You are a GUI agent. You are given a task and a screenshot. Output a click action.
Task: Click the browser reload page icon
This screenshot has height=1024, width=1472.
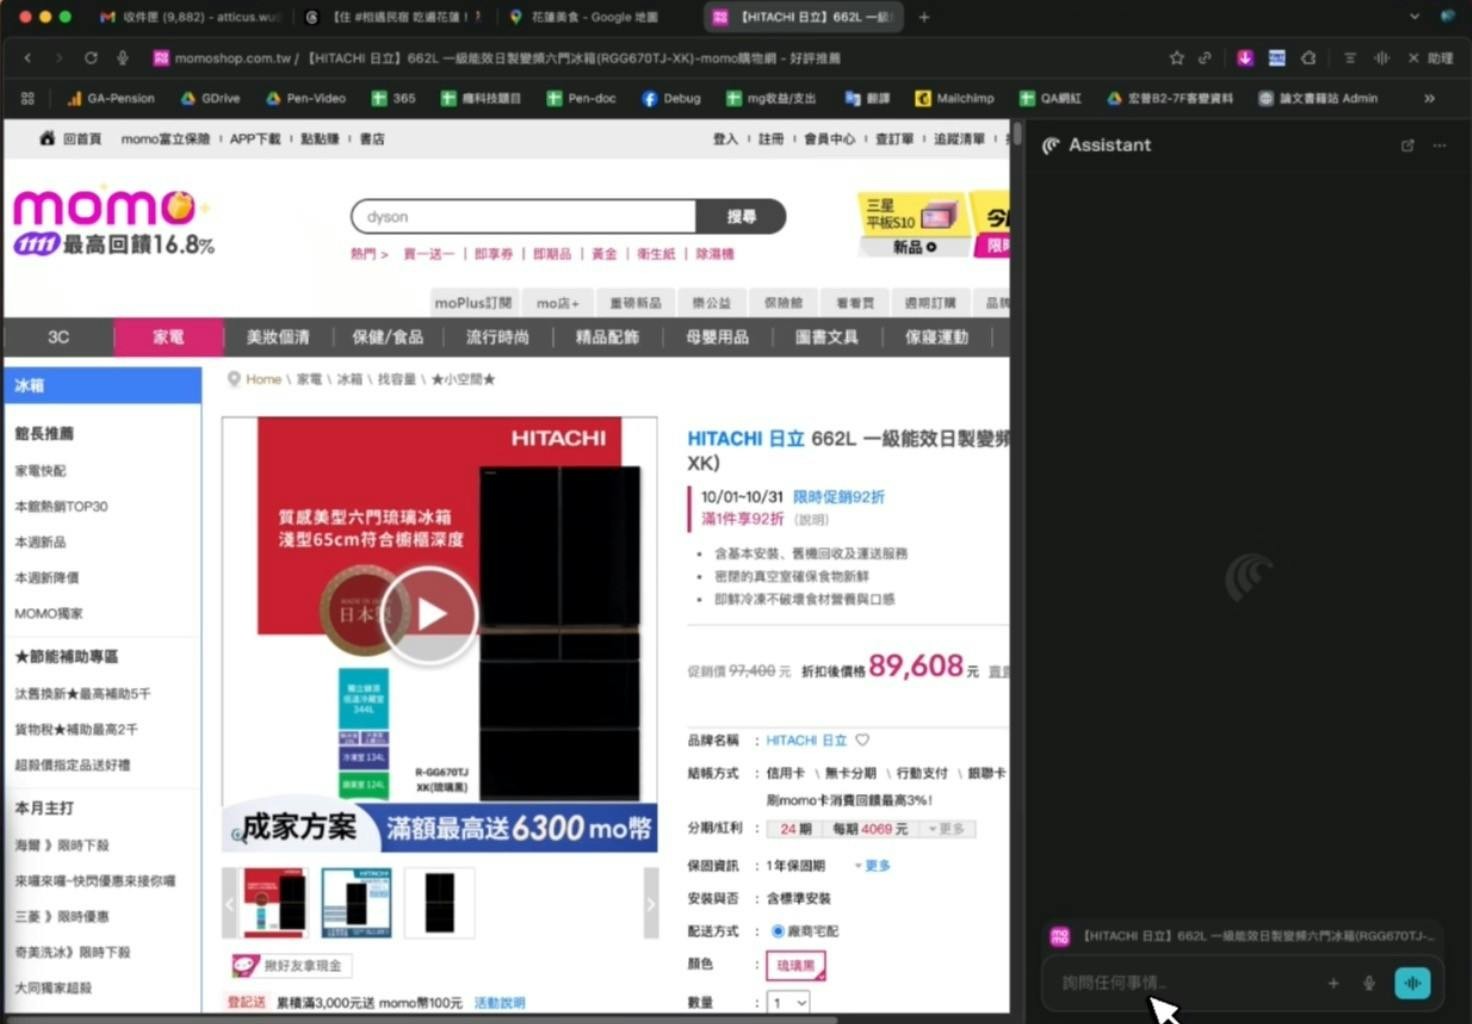(x=91, y=58)
